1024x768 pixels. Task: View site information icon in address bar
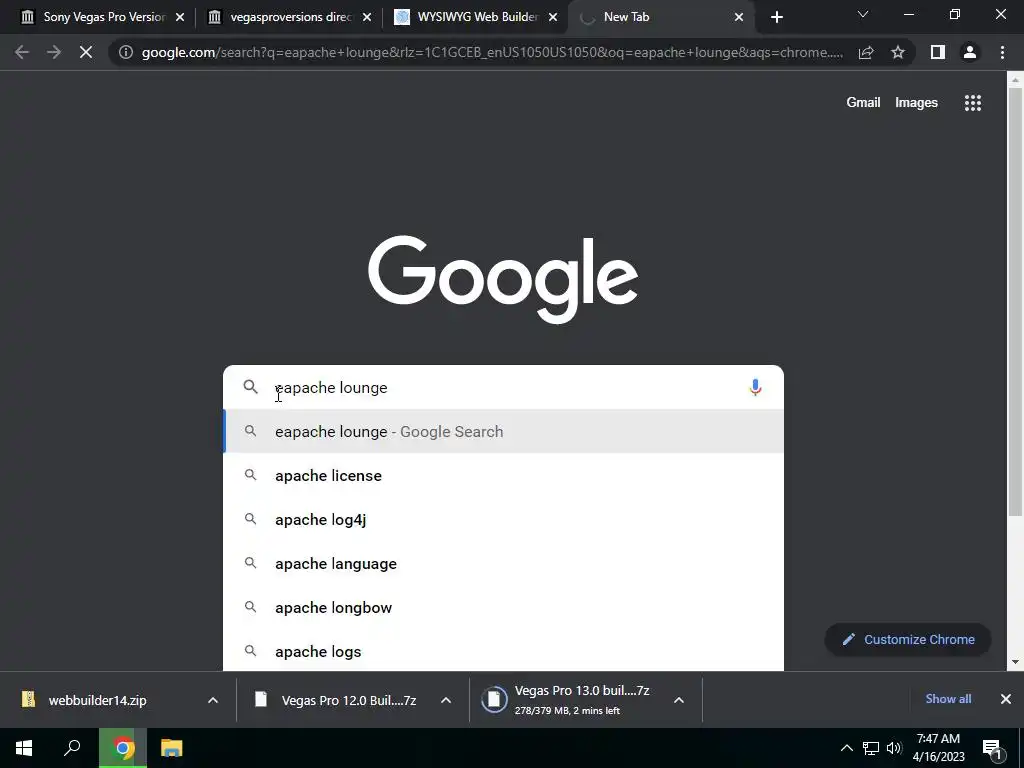pyautogui.click(x=126, y=52)
